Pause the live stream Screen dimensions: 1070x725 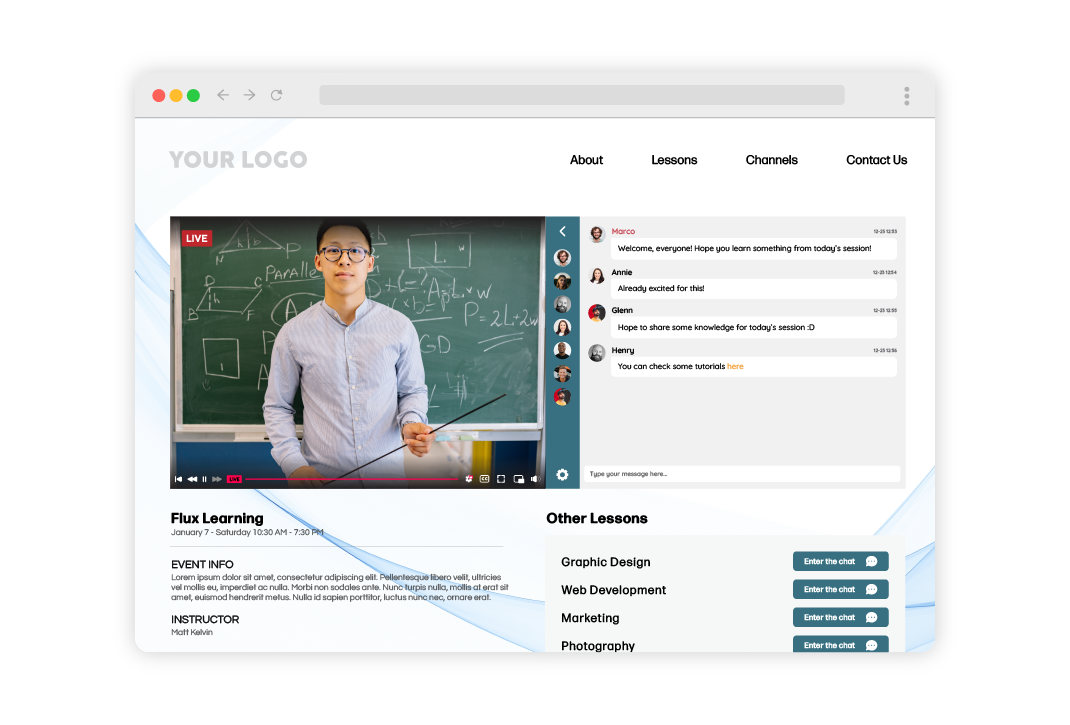205,479
